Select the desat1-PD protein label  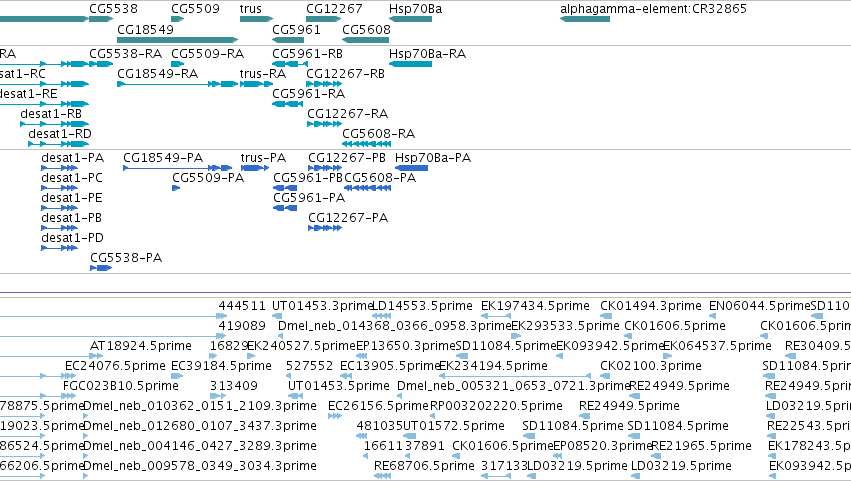click(x=73, y=238)
